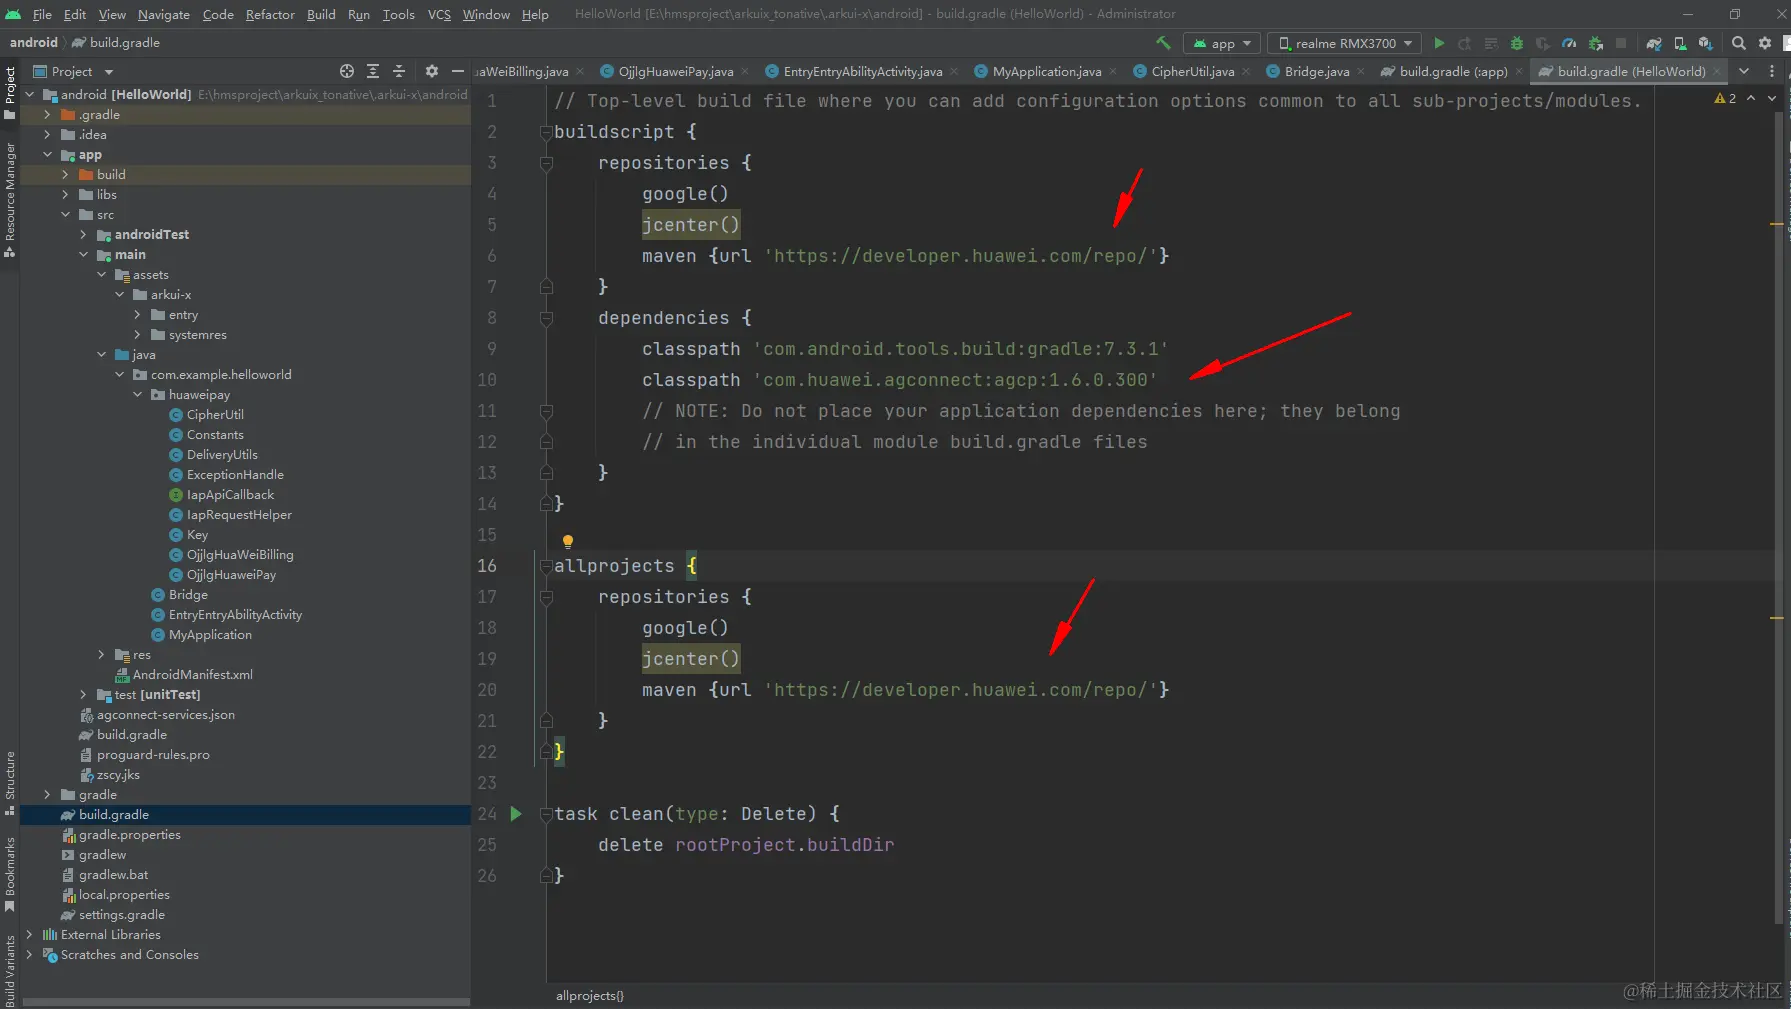1791x1009 pixels.
Task: Click Collapse All in Project panel
Action: 399,71
